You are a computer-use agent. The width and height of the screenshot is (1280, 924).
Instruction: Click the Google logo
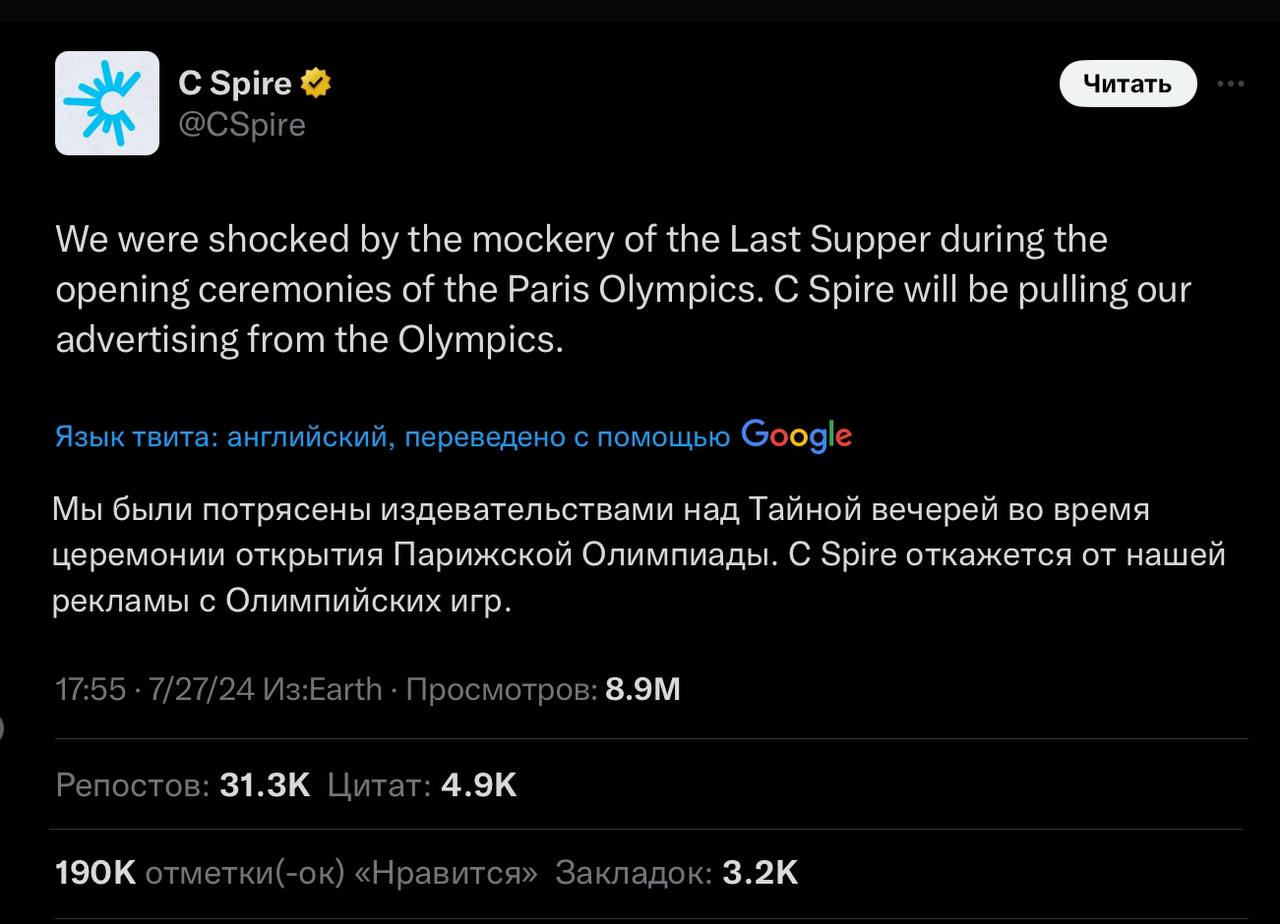coord(796,436)
